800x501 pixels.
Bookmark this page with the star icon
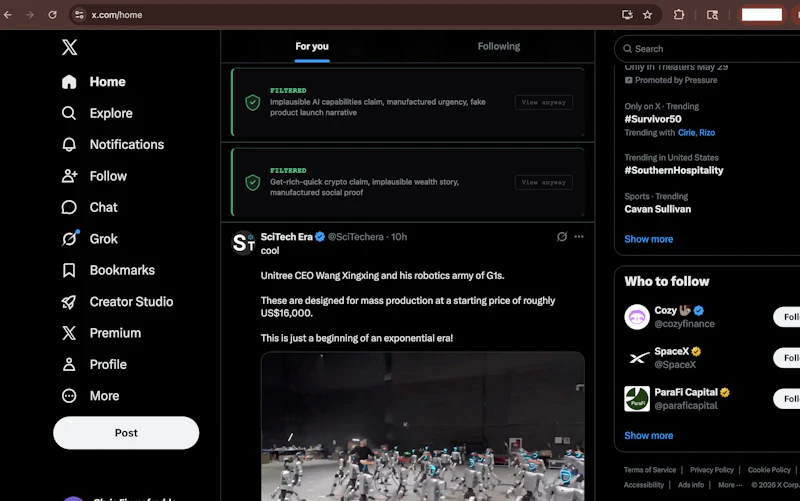click(647, 15)
